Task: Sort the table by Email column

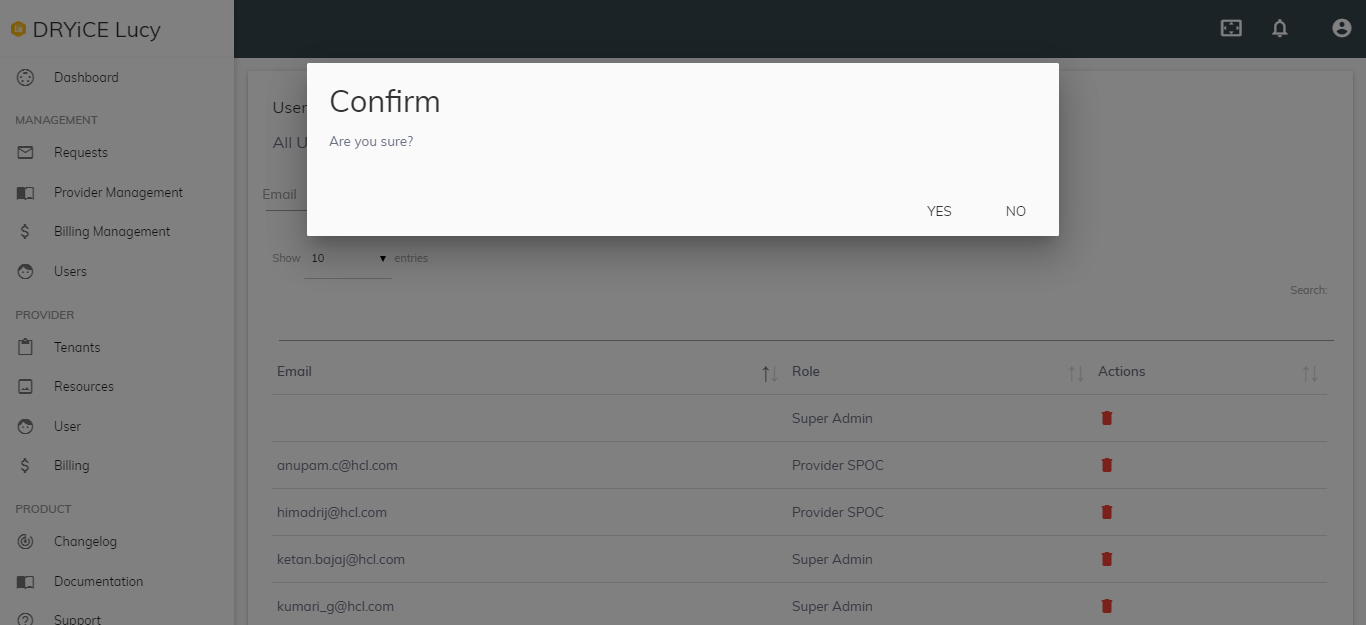Action: pyautogui.click(x=769, y=373)
